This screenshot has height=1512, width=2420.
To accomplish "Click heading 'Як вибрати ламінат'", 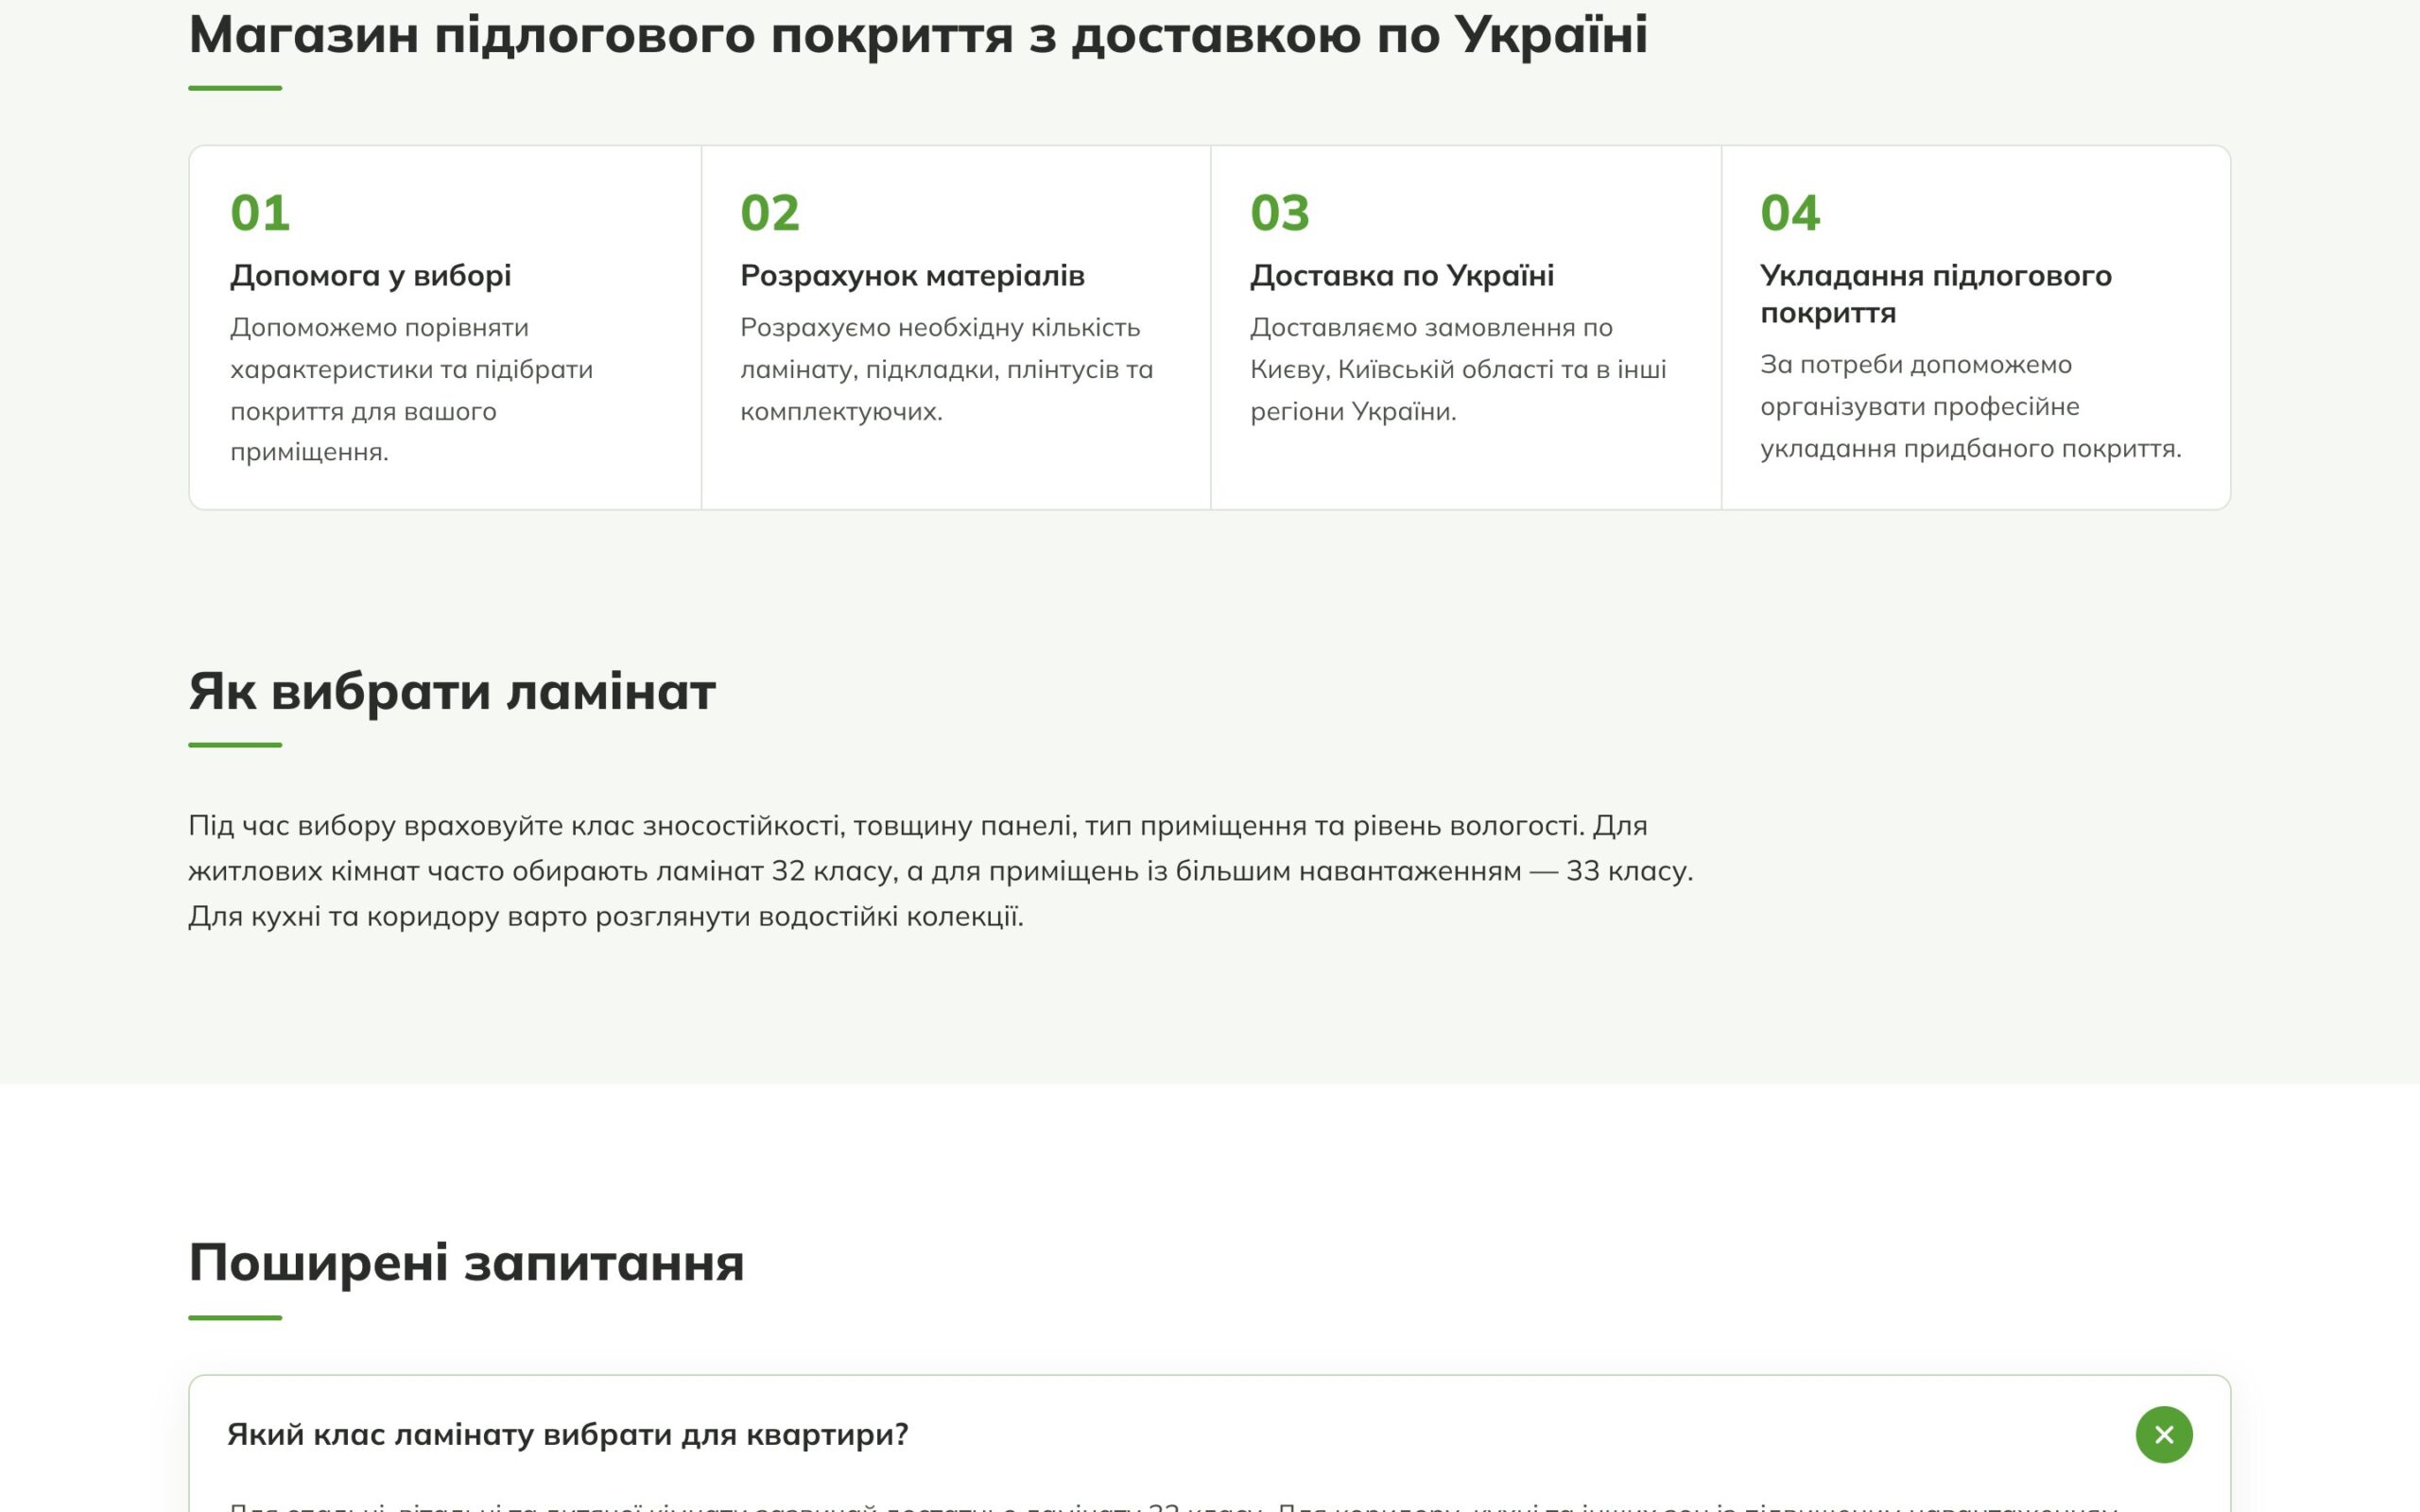I will 452,691.
